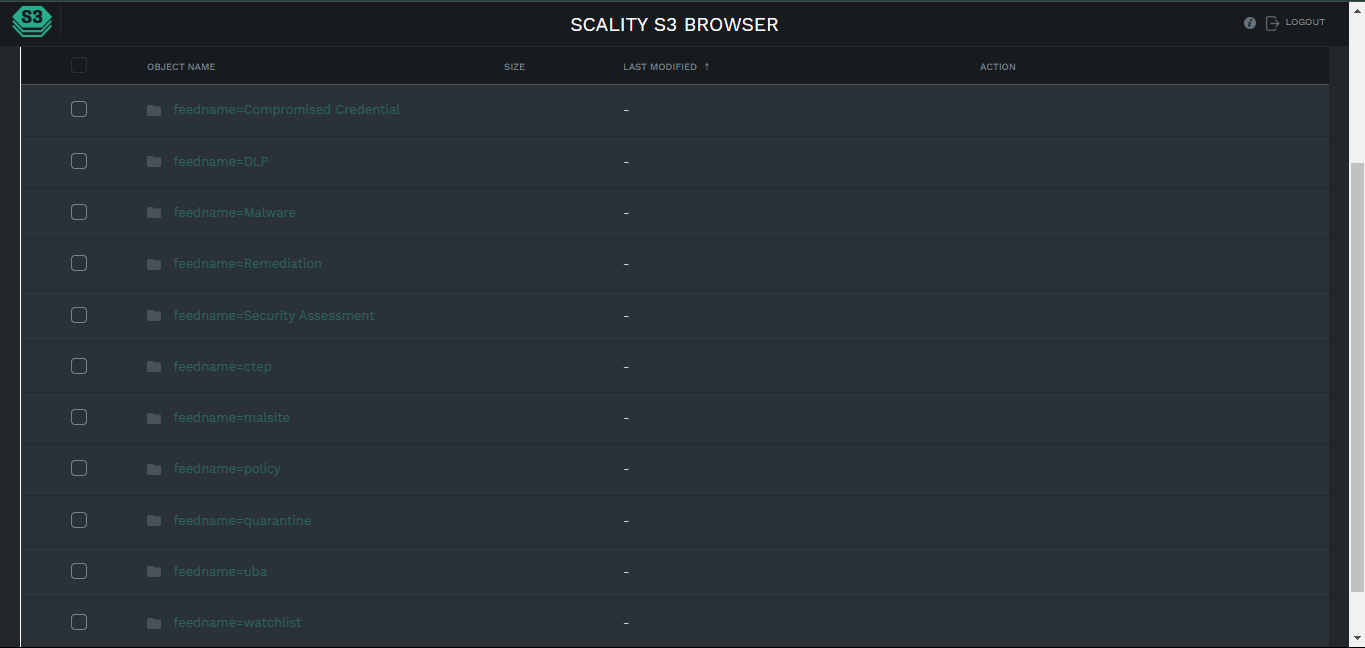1365x648 pixels.
Task: Check the feedname=DLP row checkbox
Action: (79, 161)
